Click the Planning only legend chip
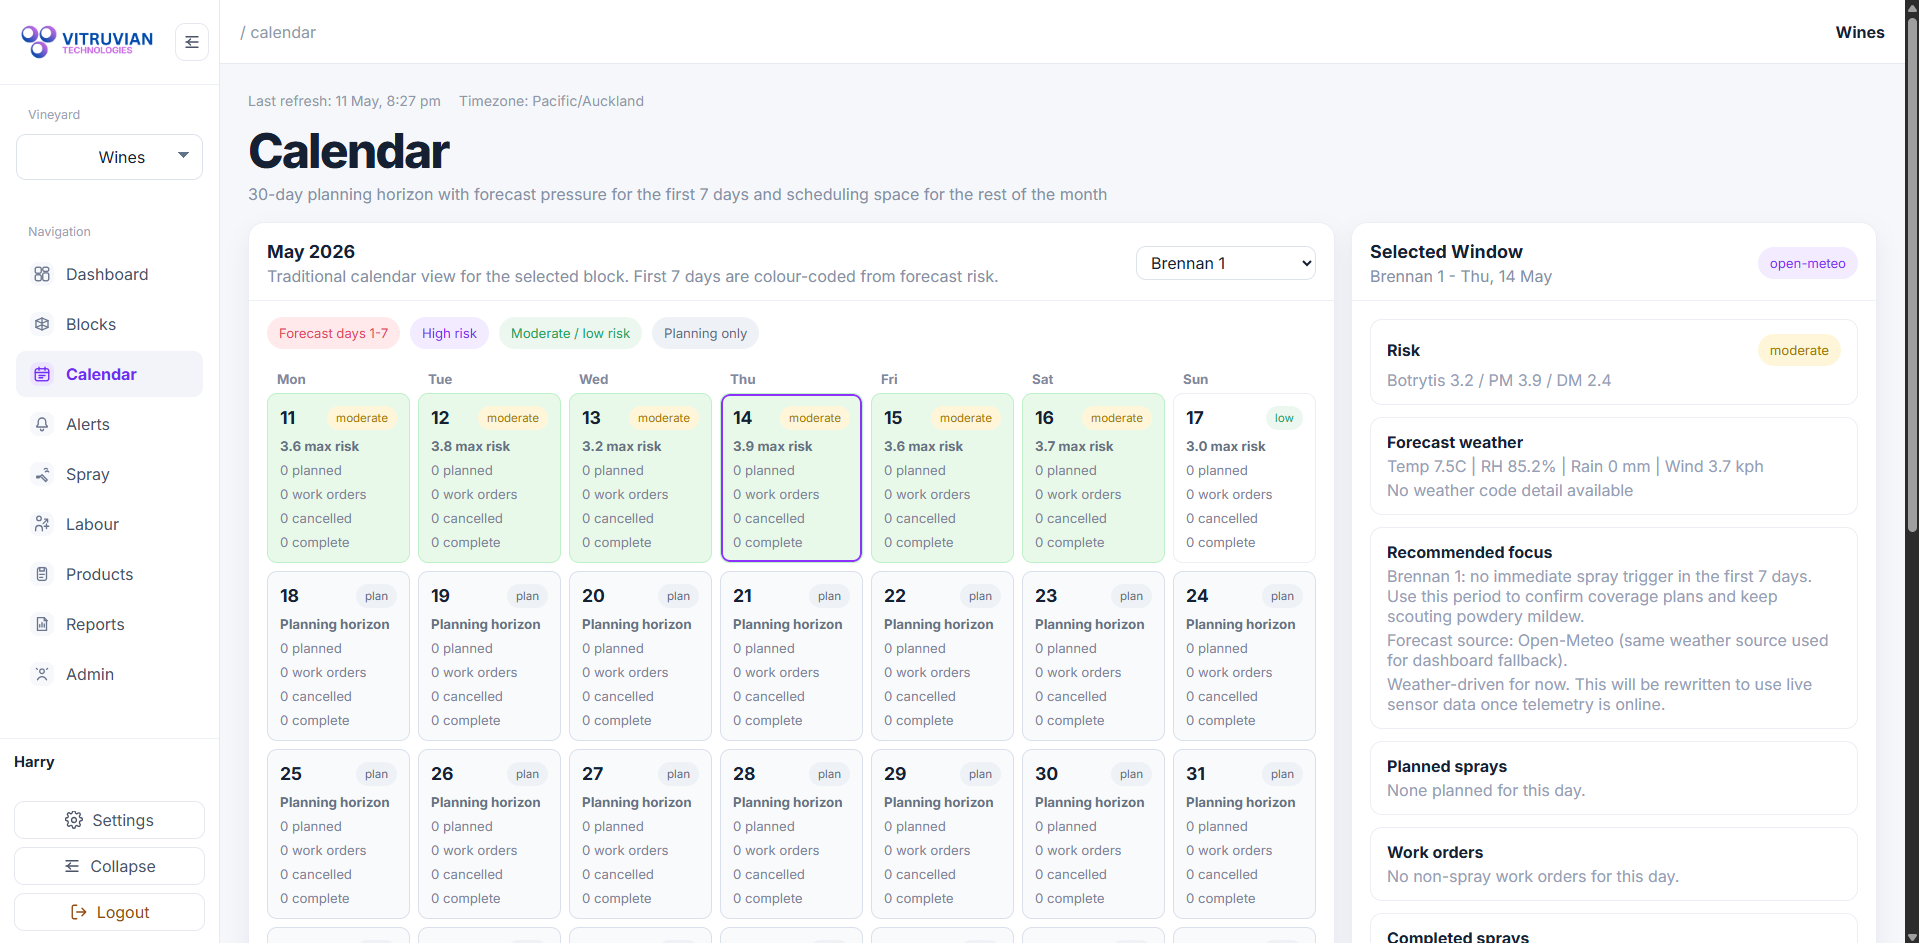The image size is (1919, 943). (x=705, y=333)
